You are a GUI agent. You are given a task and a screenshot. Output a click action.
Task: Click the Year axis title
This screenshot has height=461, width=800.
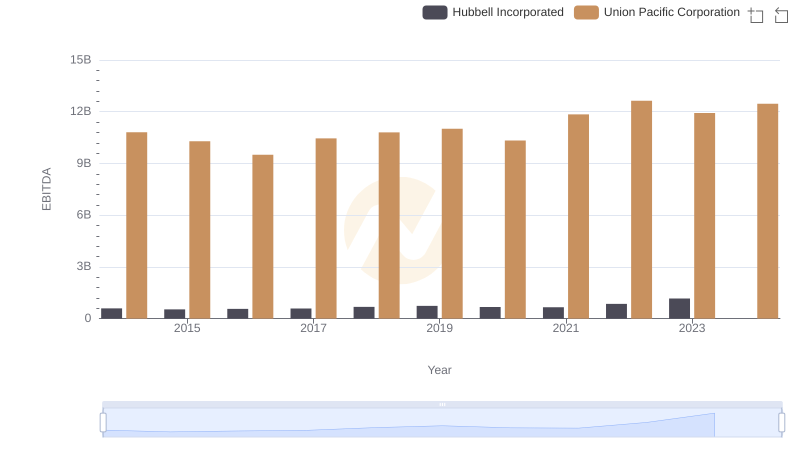pyautogui.click(x=439, y=370)
